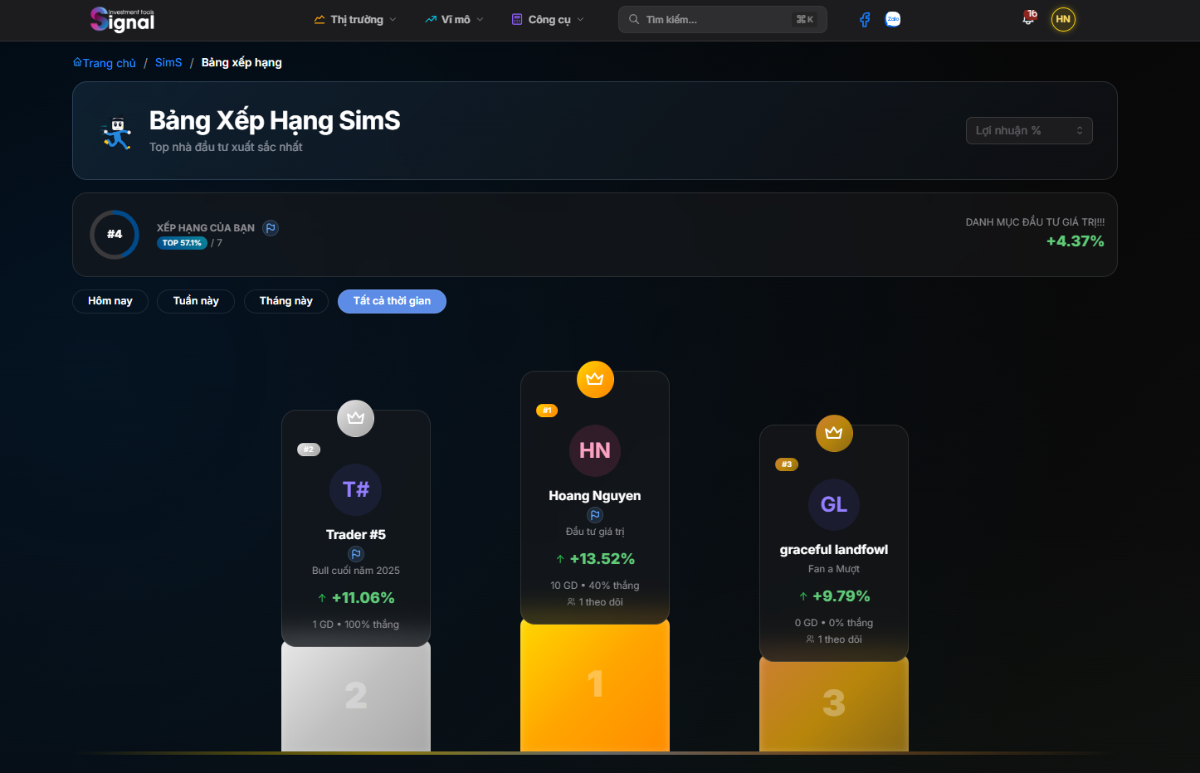The width and height of the screenshot is (1200, 773).
Task: Open the Zalo chat icon
Action: click(893, 20)
